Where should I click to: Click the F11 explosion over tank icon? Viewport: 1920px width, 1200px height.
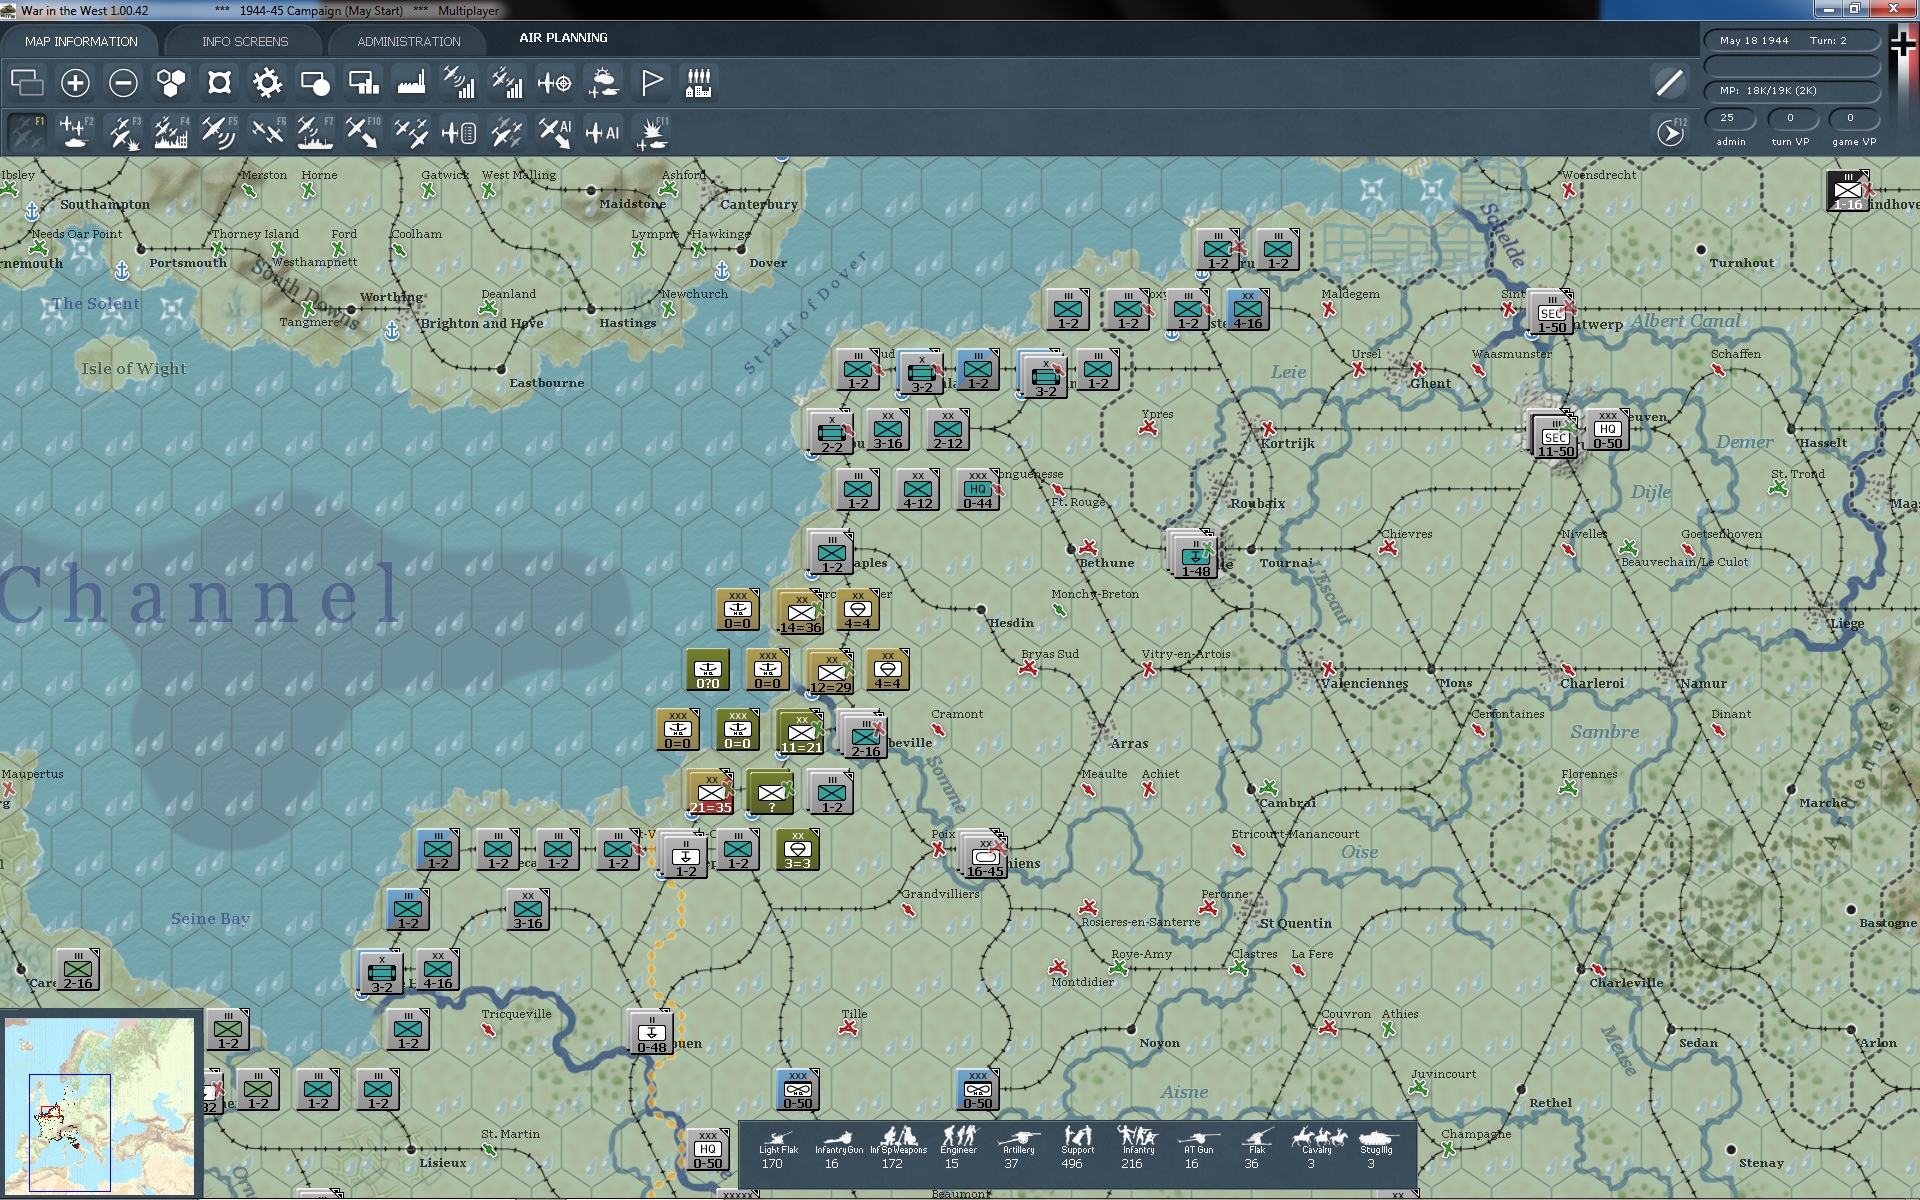[651, 132]
